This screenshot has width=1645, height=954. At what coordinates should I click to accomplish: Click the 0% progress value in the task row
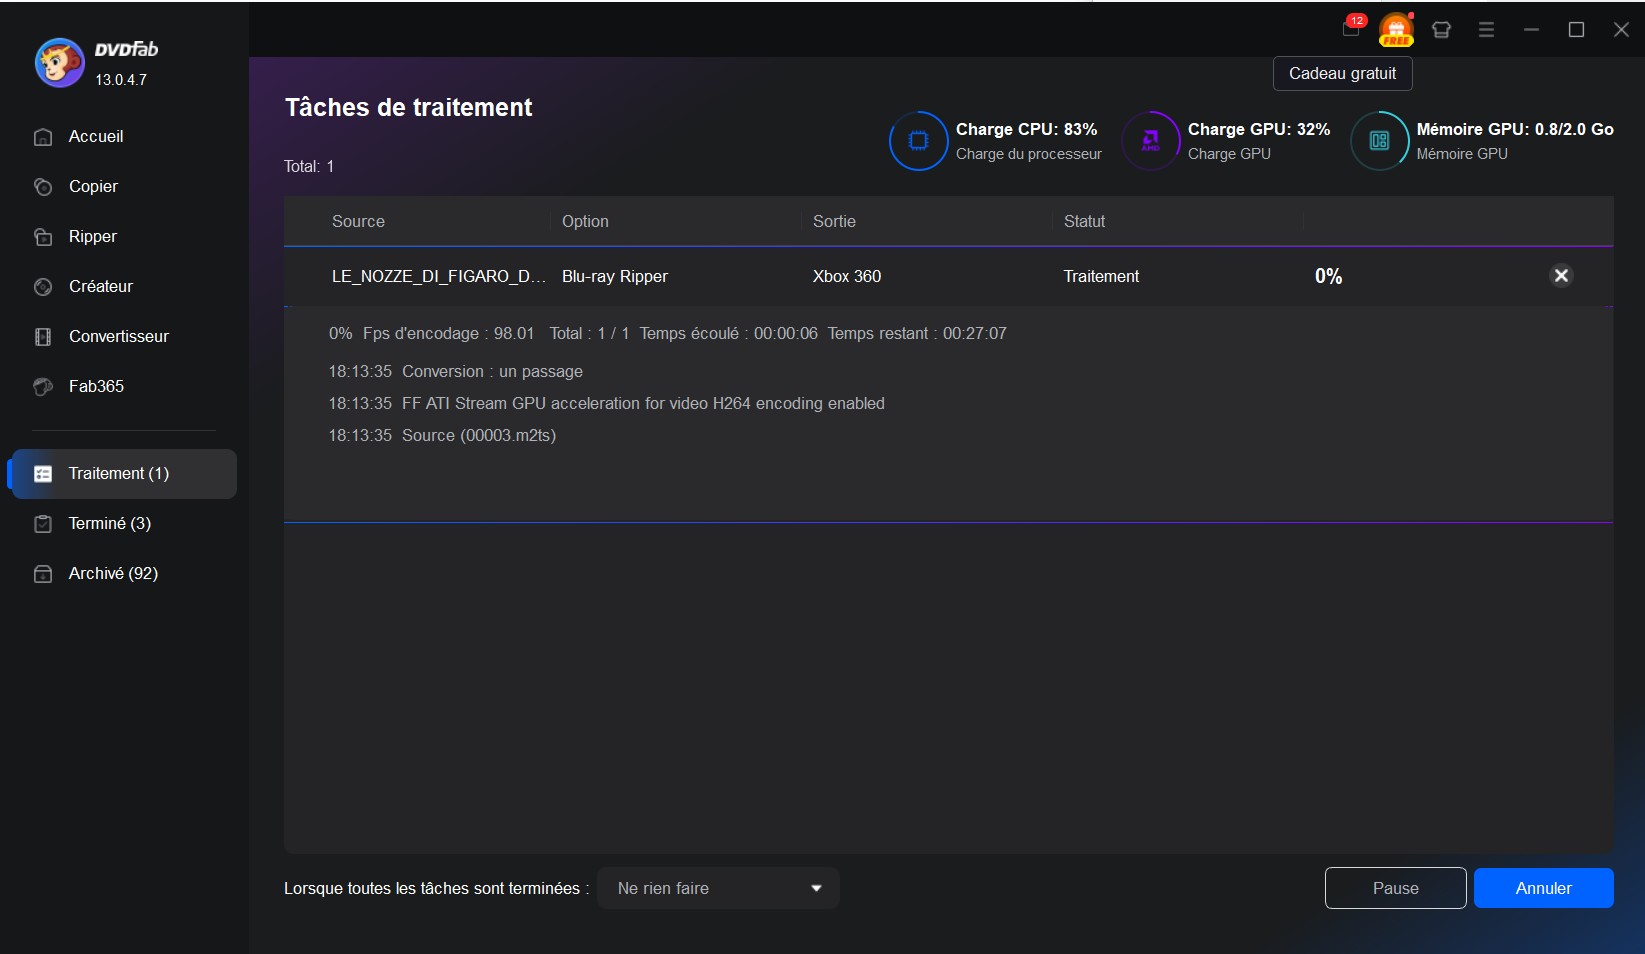(x=1328, y=277)
